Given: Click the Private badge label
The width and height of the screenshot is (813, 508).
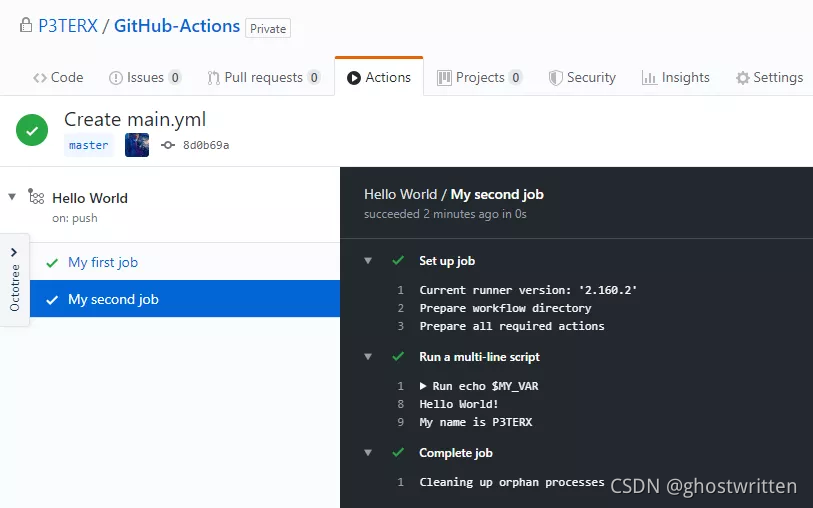Looking at the screenshot, I should (268, 29).
